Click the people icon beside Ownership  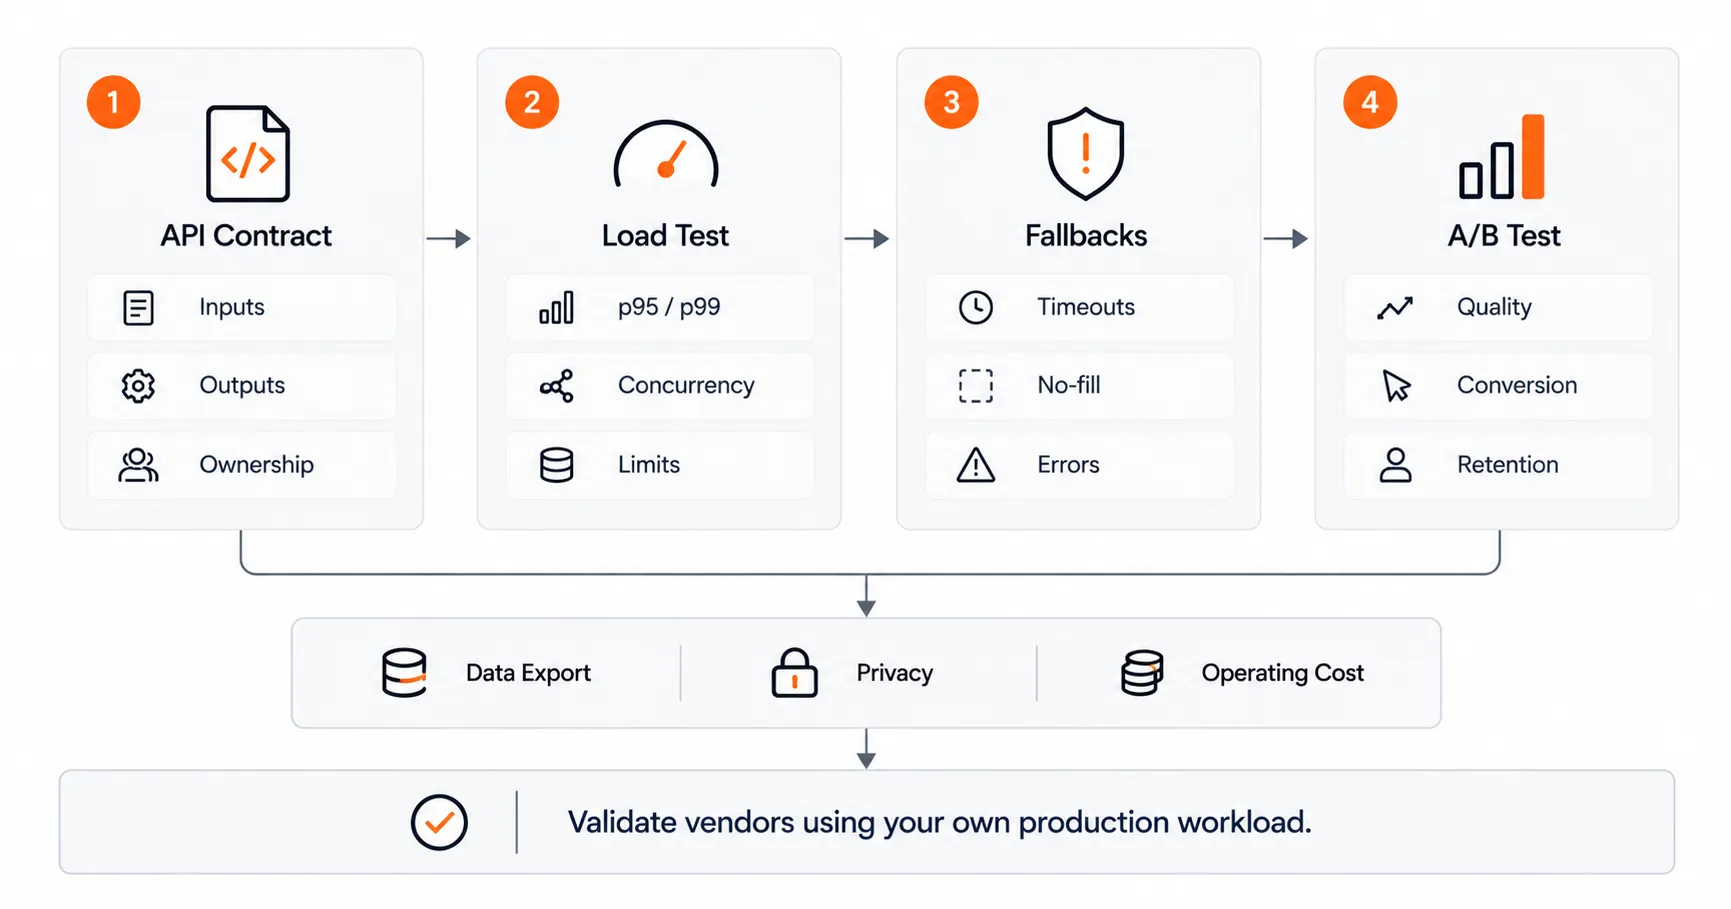pos(138,465)
